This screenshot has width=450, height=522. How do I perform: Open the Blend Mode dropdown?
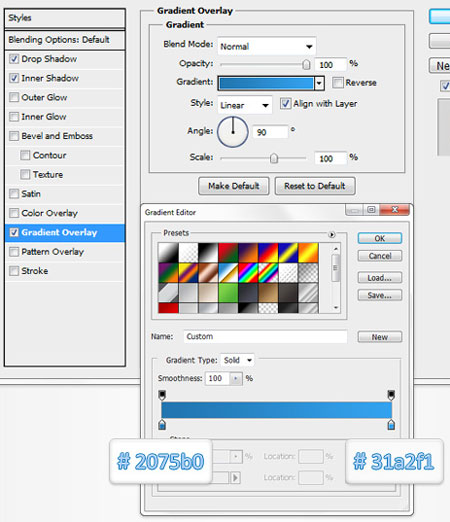click(266, 46)
